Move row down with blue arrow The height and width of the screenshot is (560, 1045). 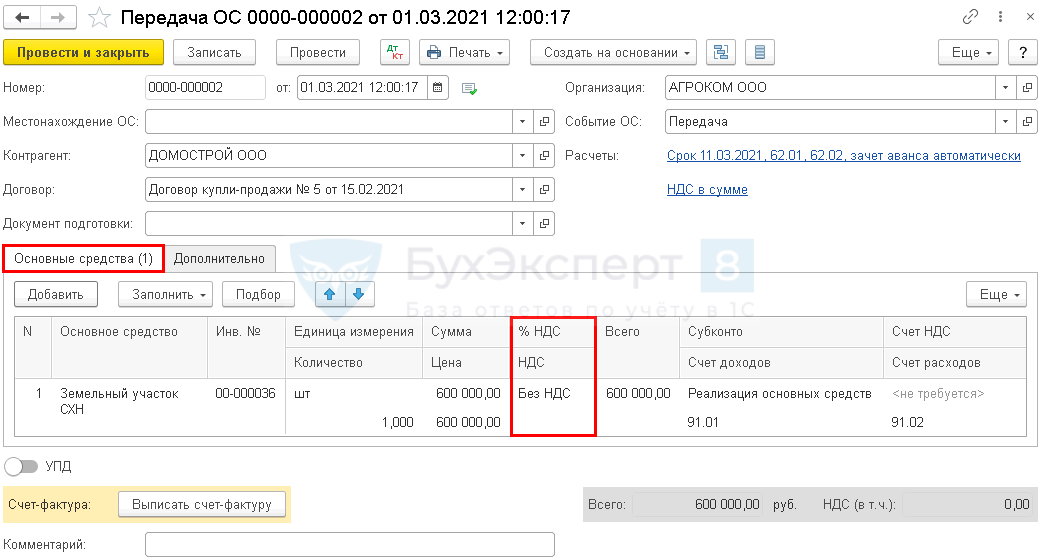(x=358, y=294)
